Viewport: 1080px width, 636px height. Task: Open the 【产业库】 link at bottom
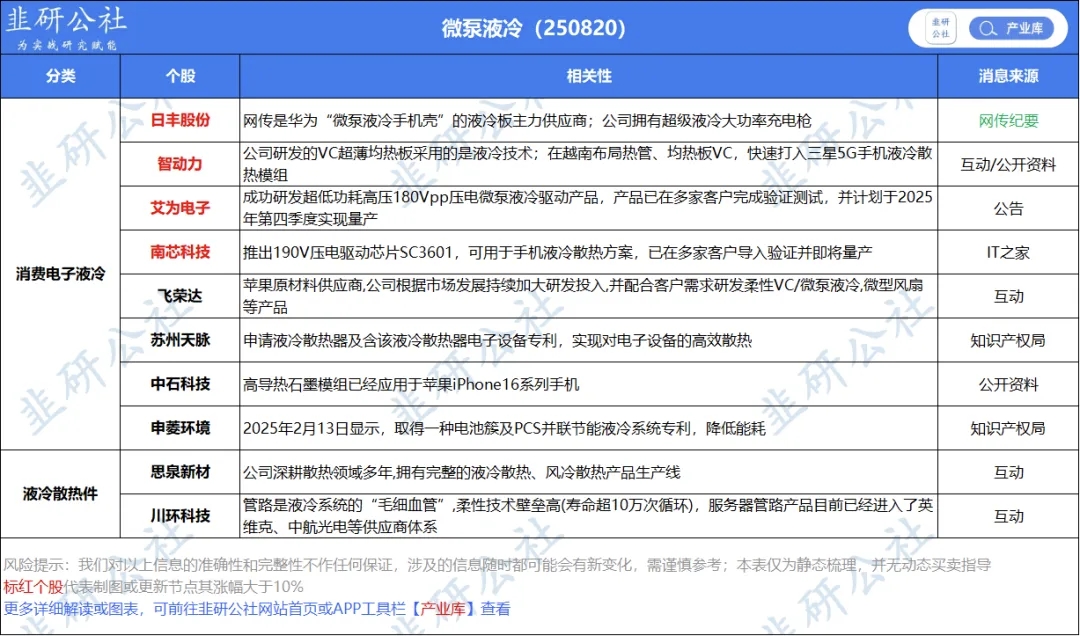click(x=444, y=609)
